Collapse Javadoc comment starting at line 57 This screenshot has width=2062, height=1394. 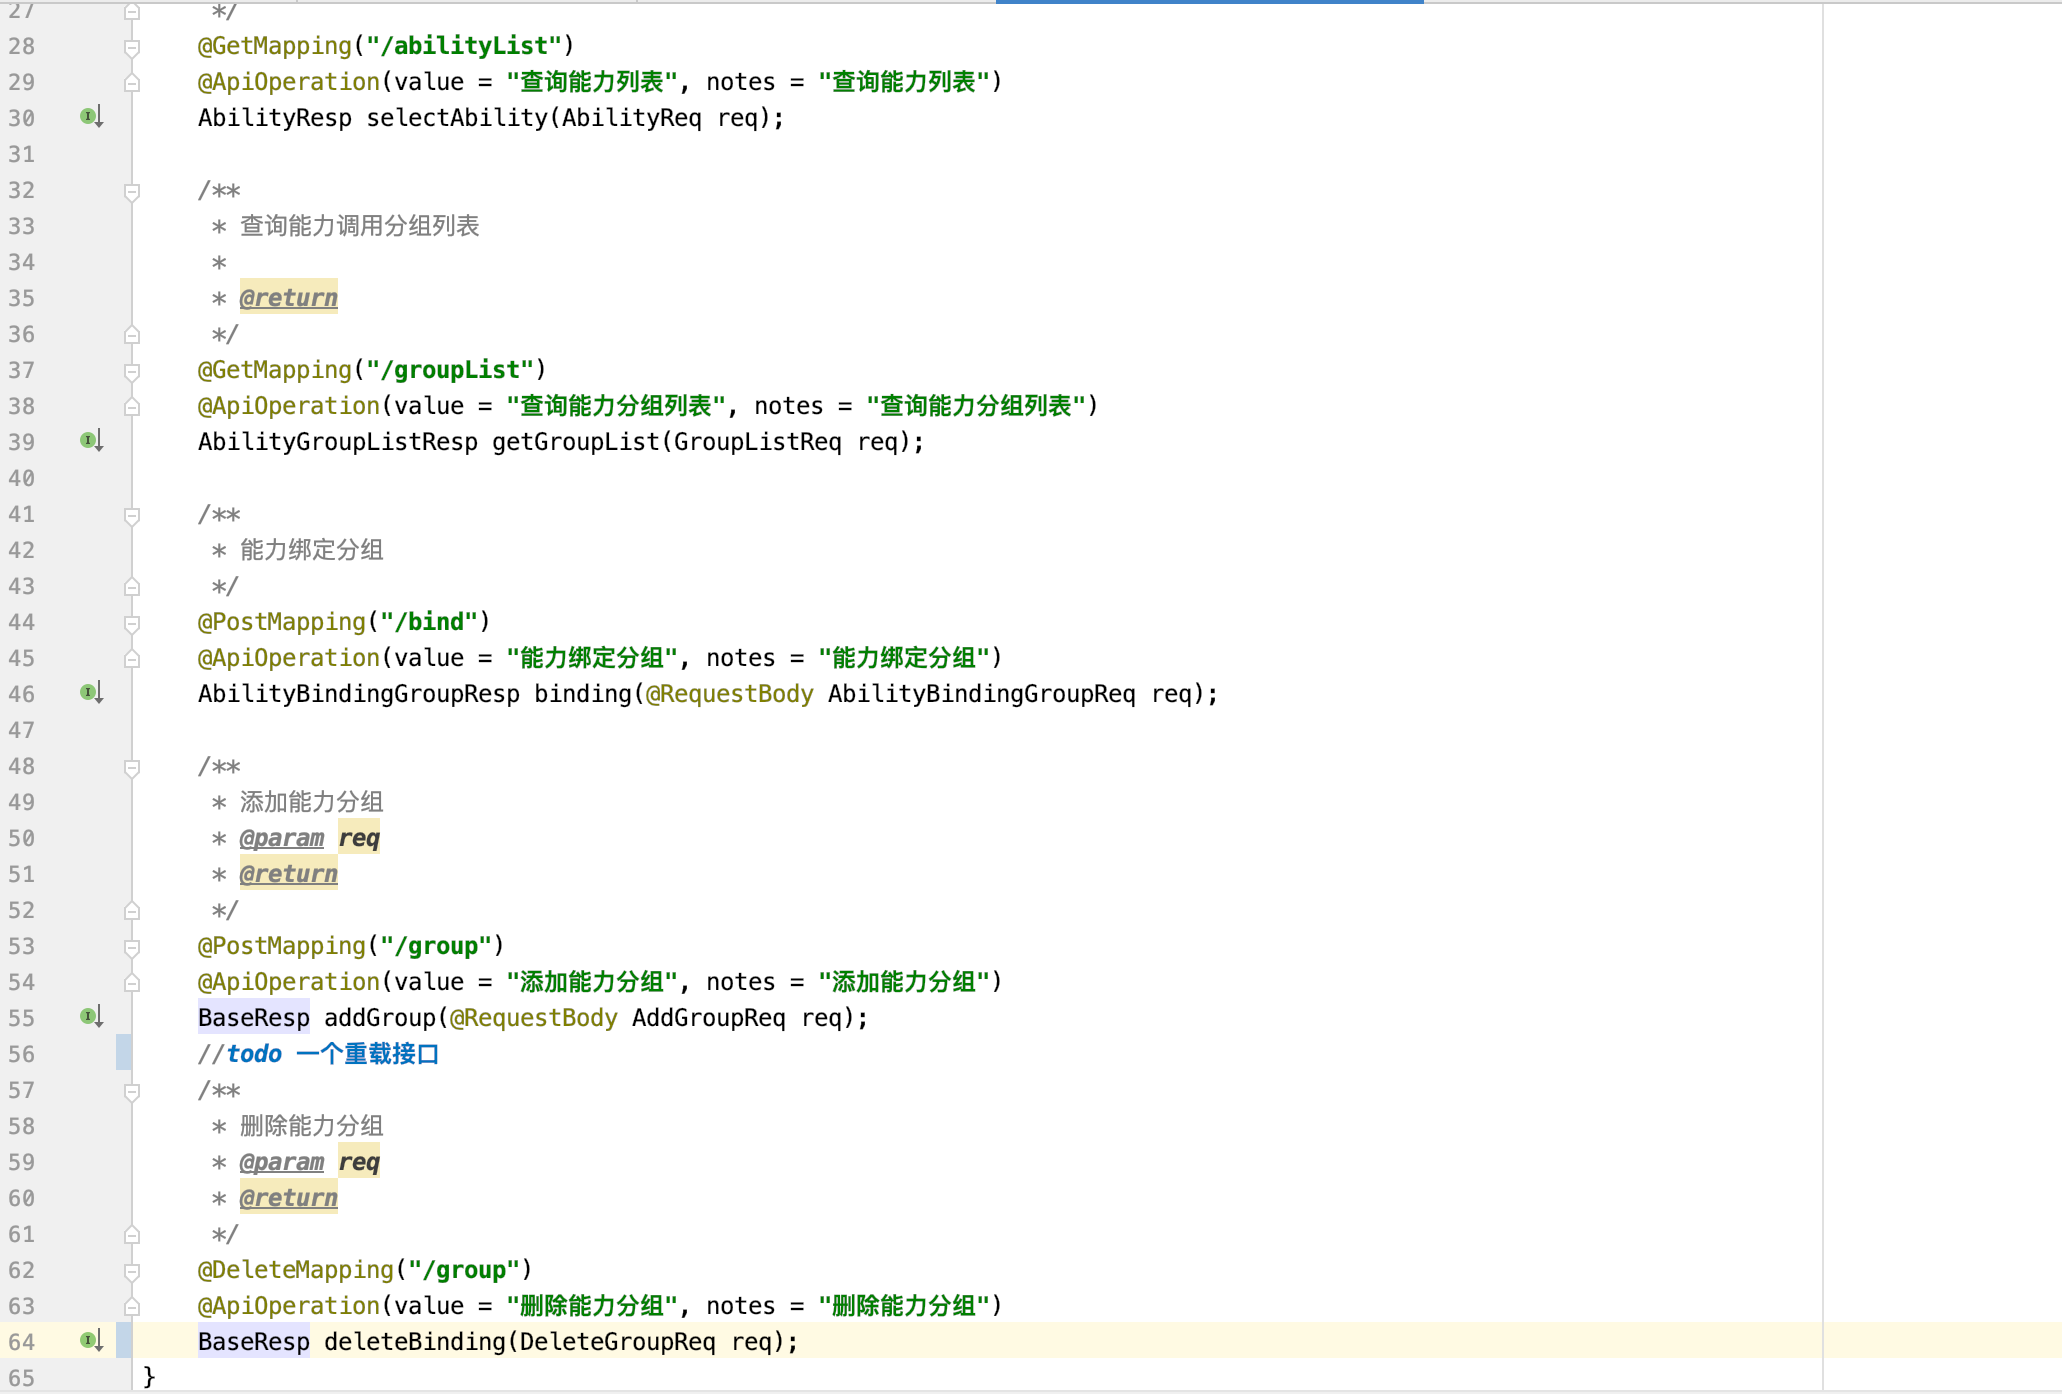click(132, 1091)
